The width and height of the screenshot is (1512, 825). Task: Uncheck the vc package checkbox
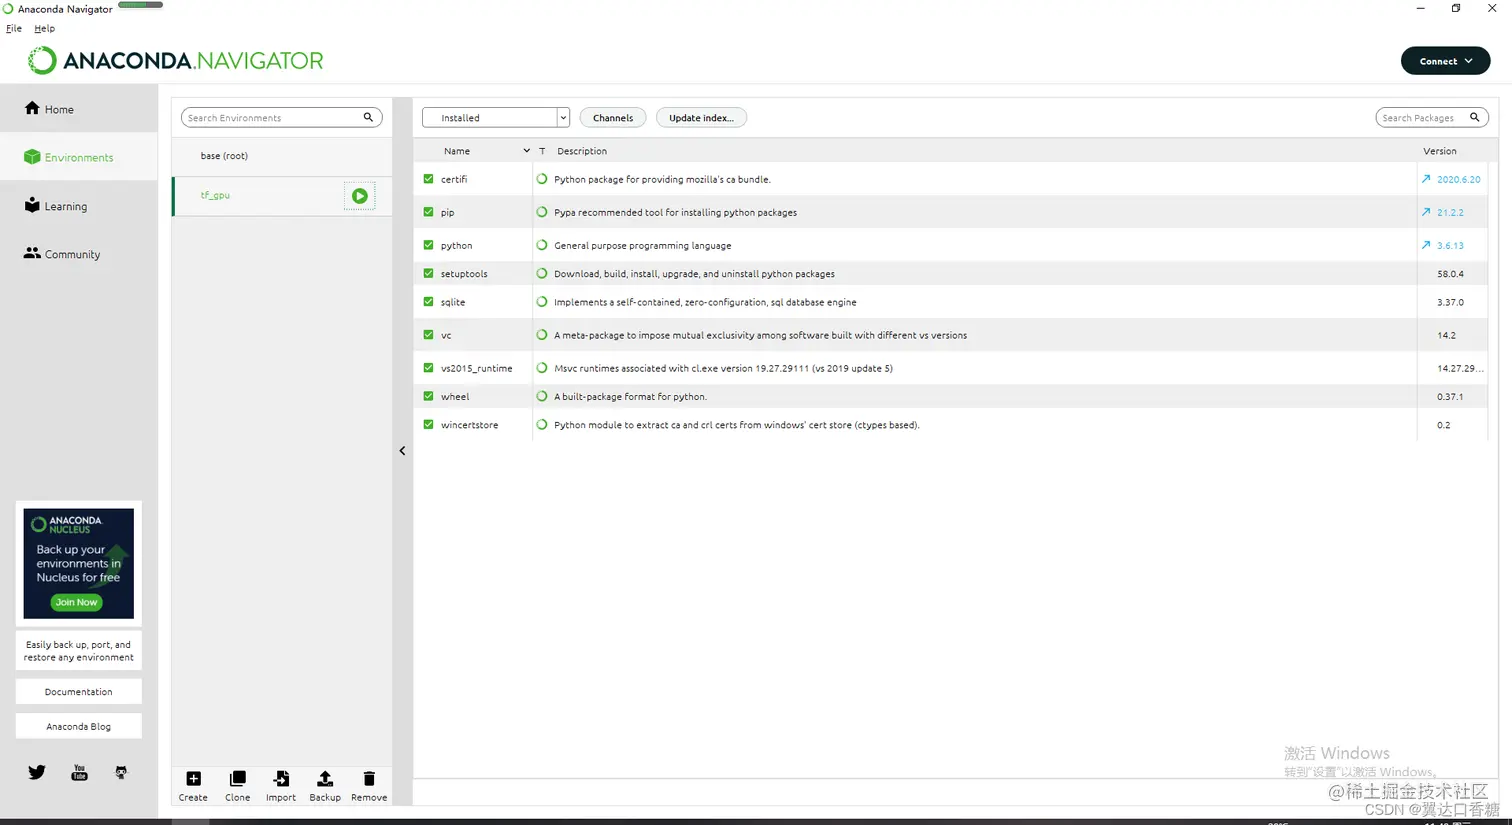click(429, 335)
